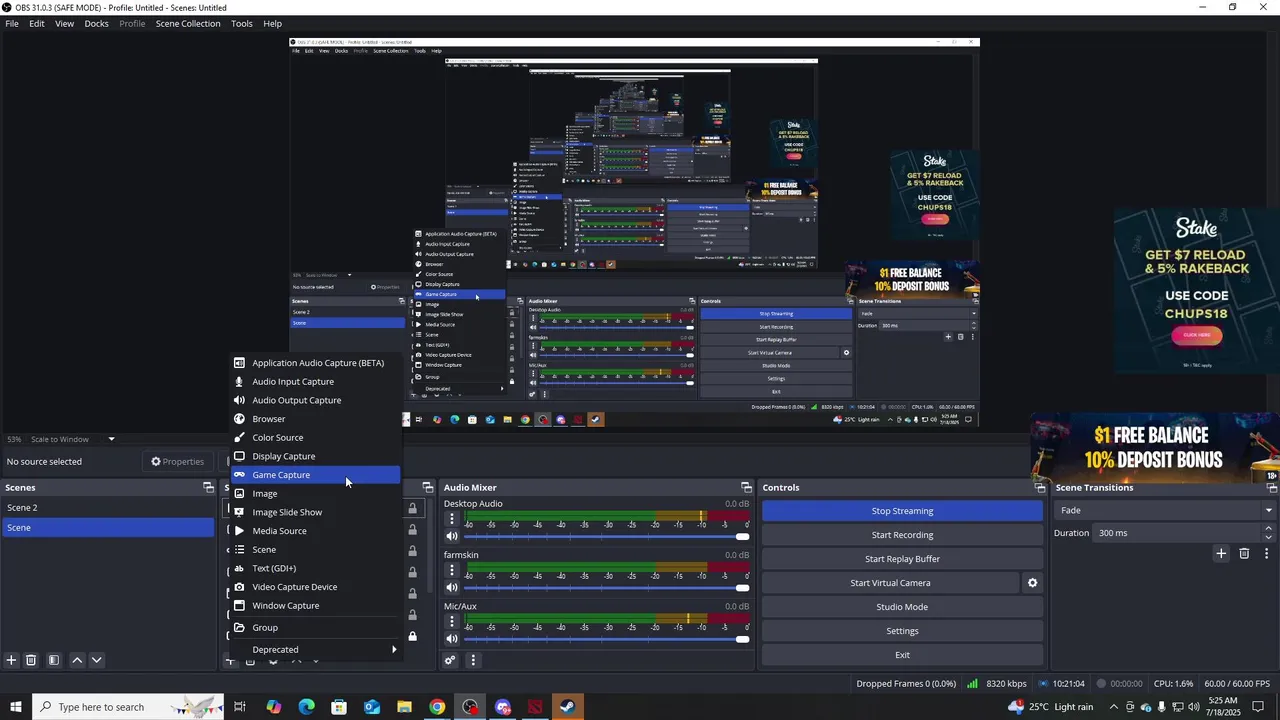Open the Tools menu

242,23
